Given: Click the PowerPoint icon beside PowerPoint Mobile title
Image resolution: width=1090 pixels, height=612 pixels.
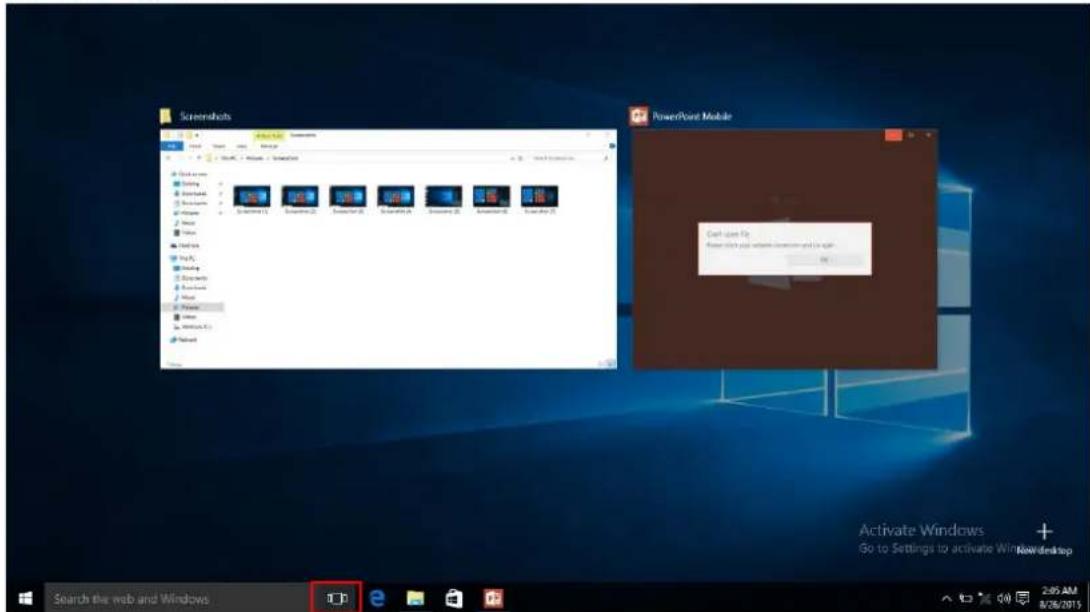Looking at the screenshot, I should coord(638,116).
